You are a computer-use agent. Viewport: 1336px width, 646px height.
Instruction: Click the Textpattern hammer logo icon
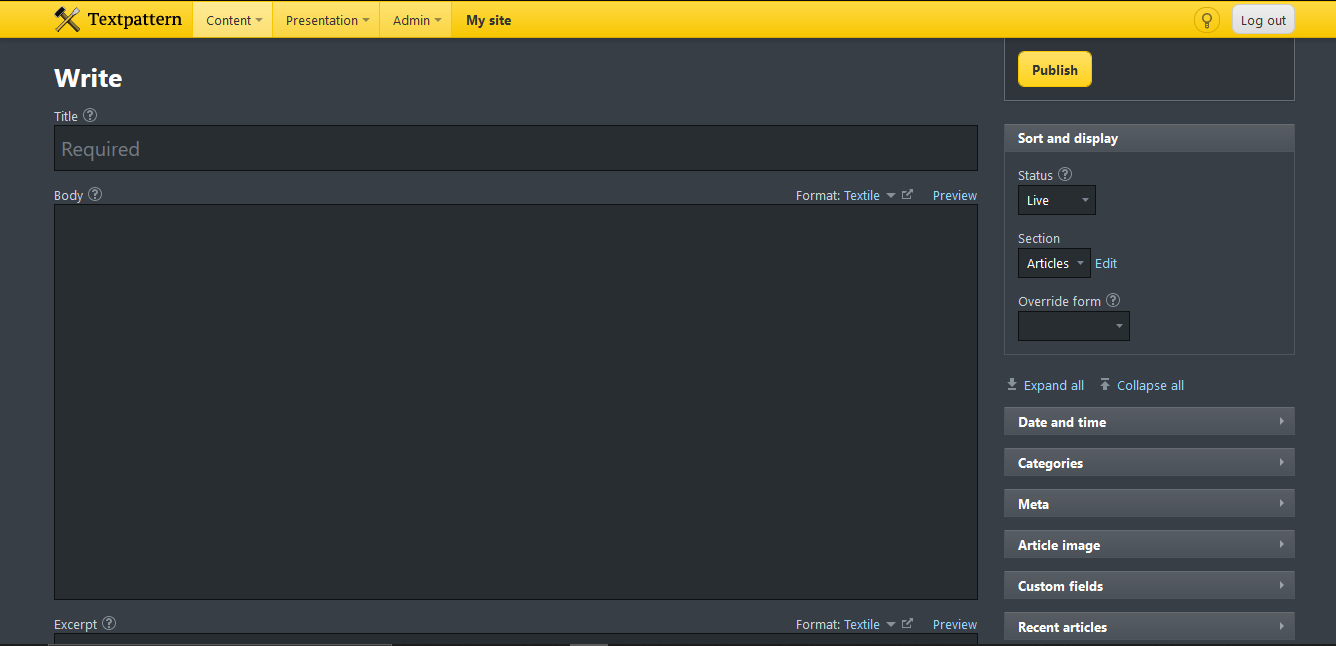67,19
